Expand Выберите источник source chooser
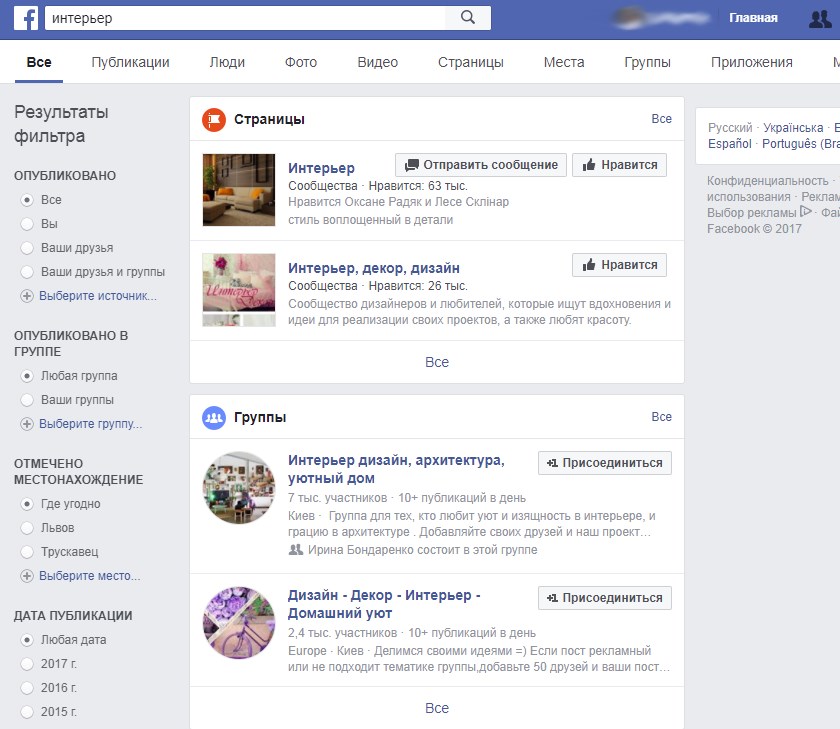The width and height of the screenshot is (840, 729). [x=98, y=296]
